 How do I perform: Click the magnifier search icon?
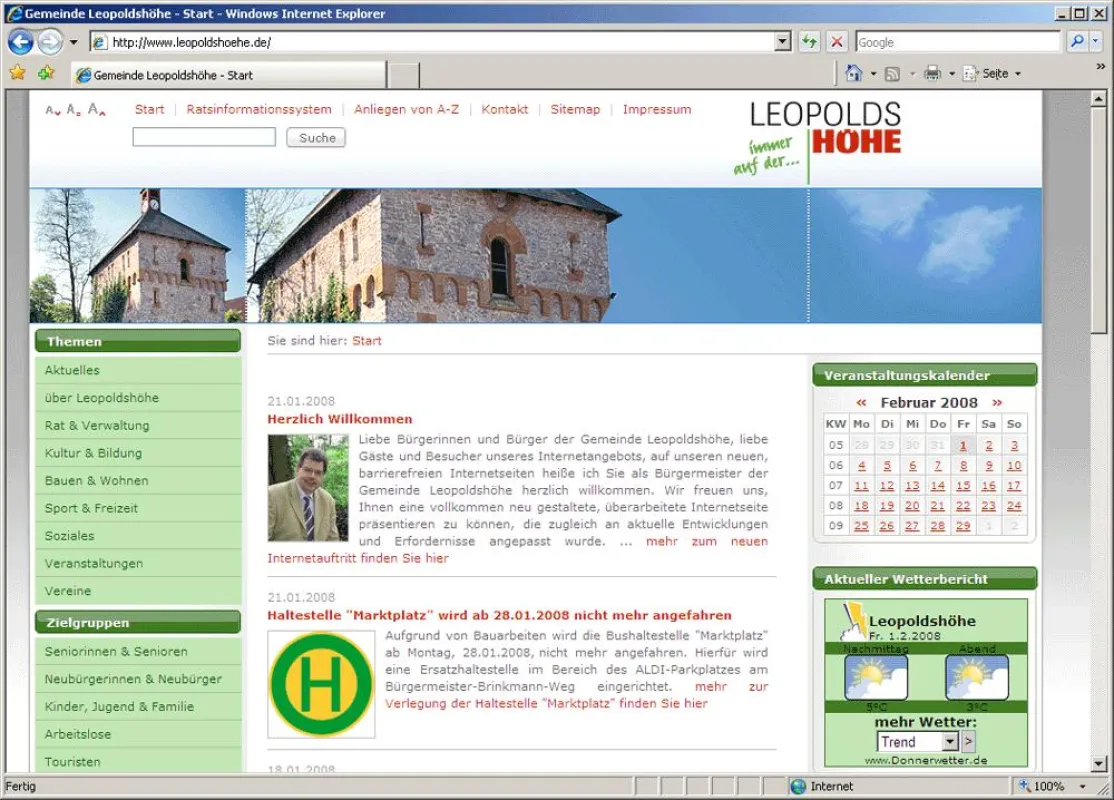pyautogui.click(x=1077, y=42)
